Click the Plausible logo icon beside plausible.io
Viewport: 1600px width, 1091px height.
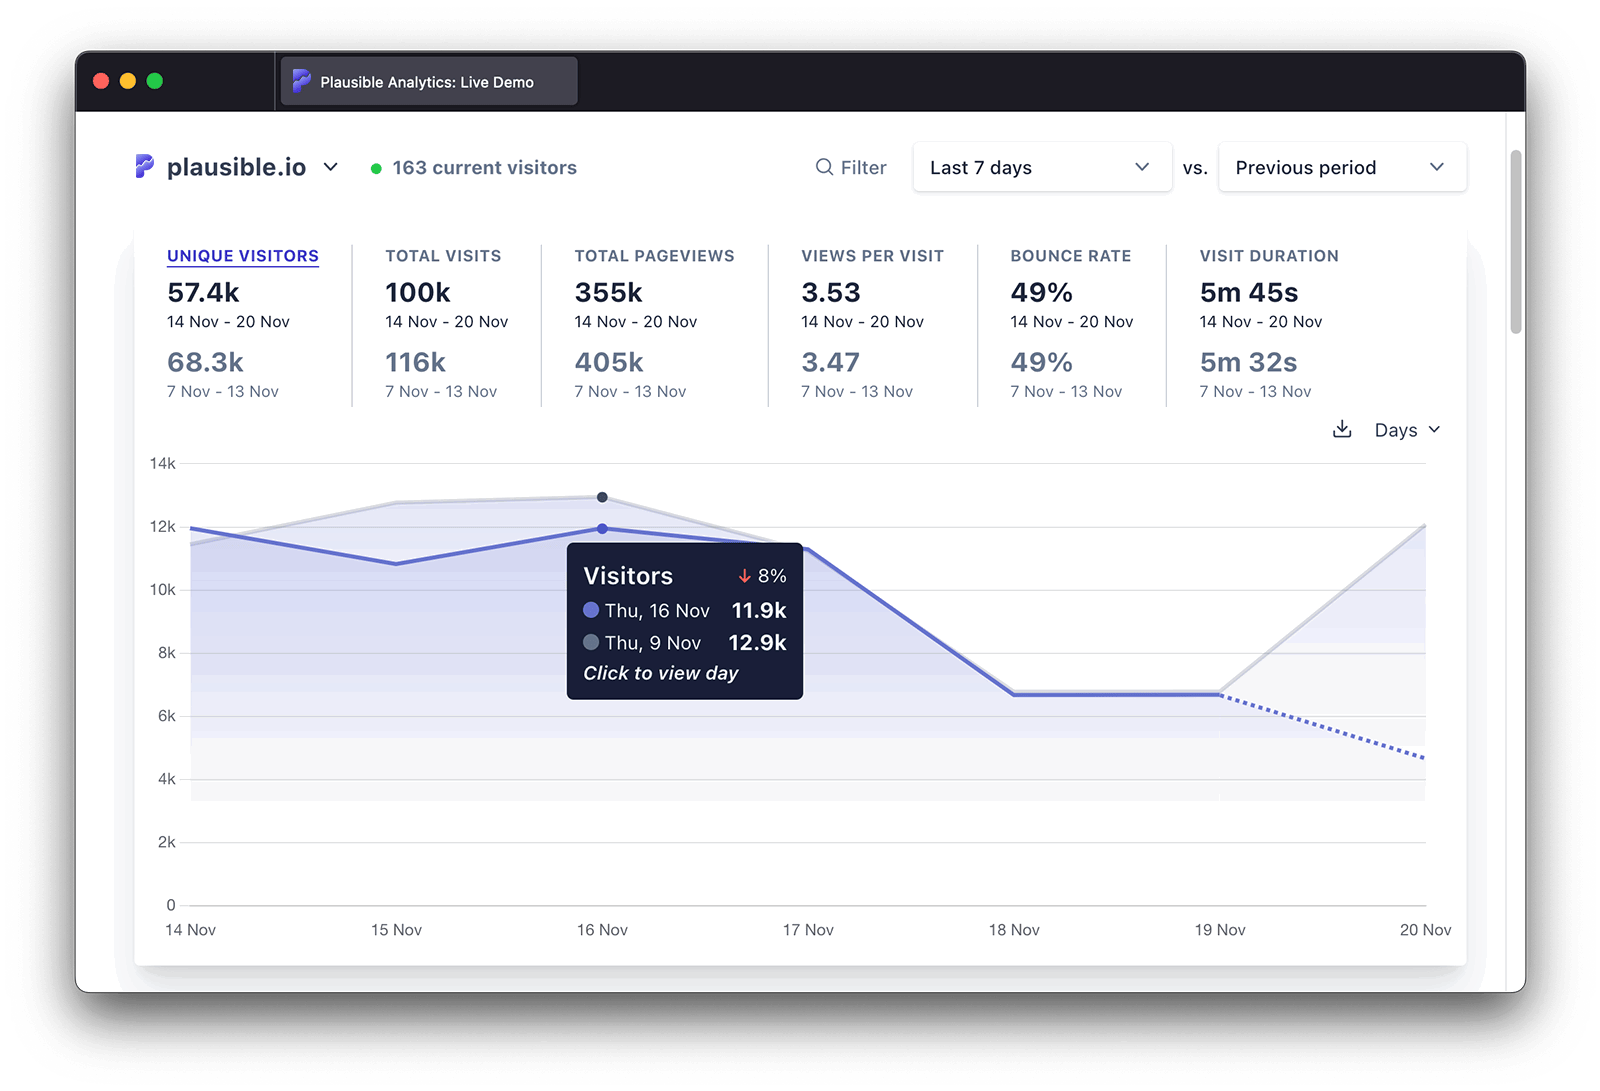click(x=145, y=166)
